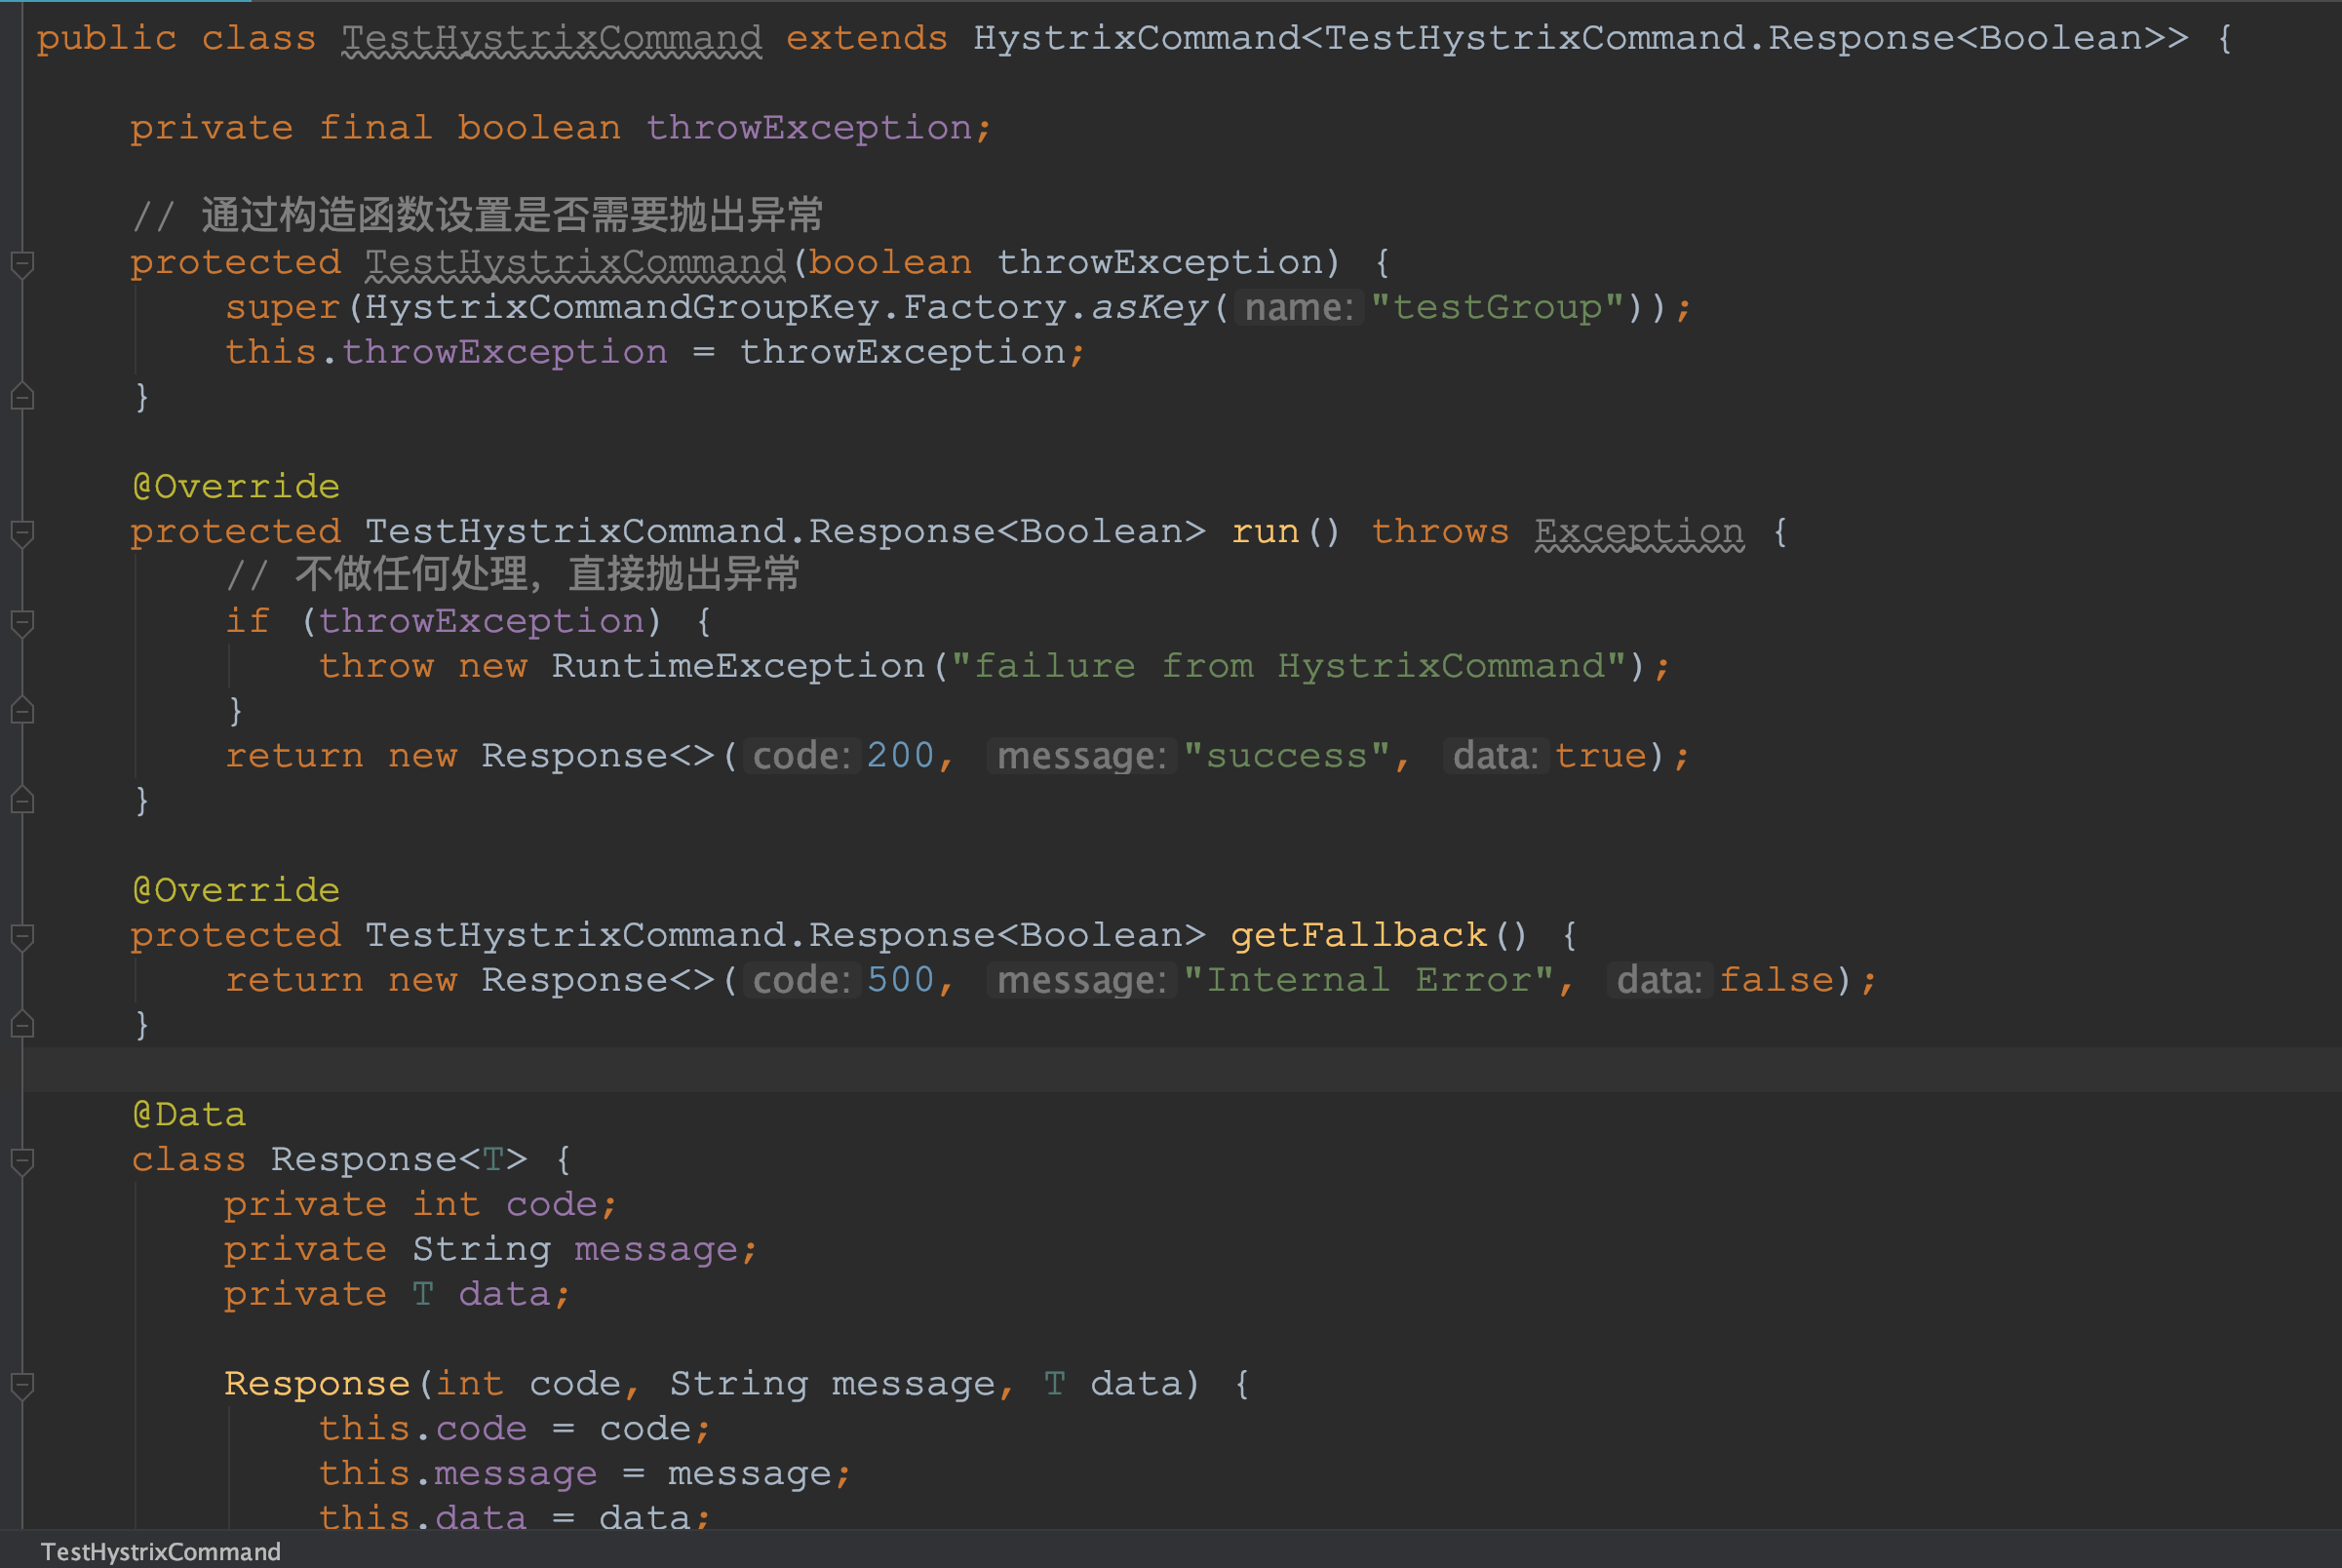Screen dimensions: 2342x1568
Task: Click the 'message:' hint before "Internal Error"
Action: (x=1081, y=980)
